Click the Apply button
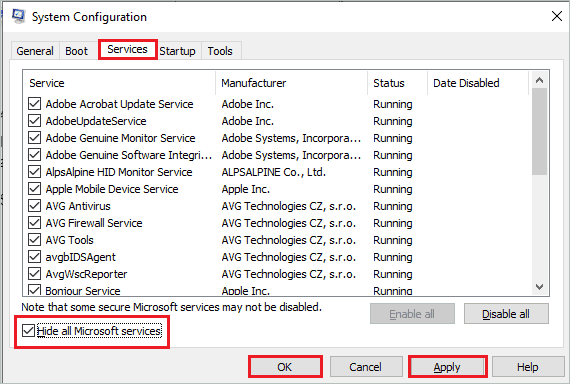The height and width of the screenshot is (384, 570). click(x=447, y=367)
